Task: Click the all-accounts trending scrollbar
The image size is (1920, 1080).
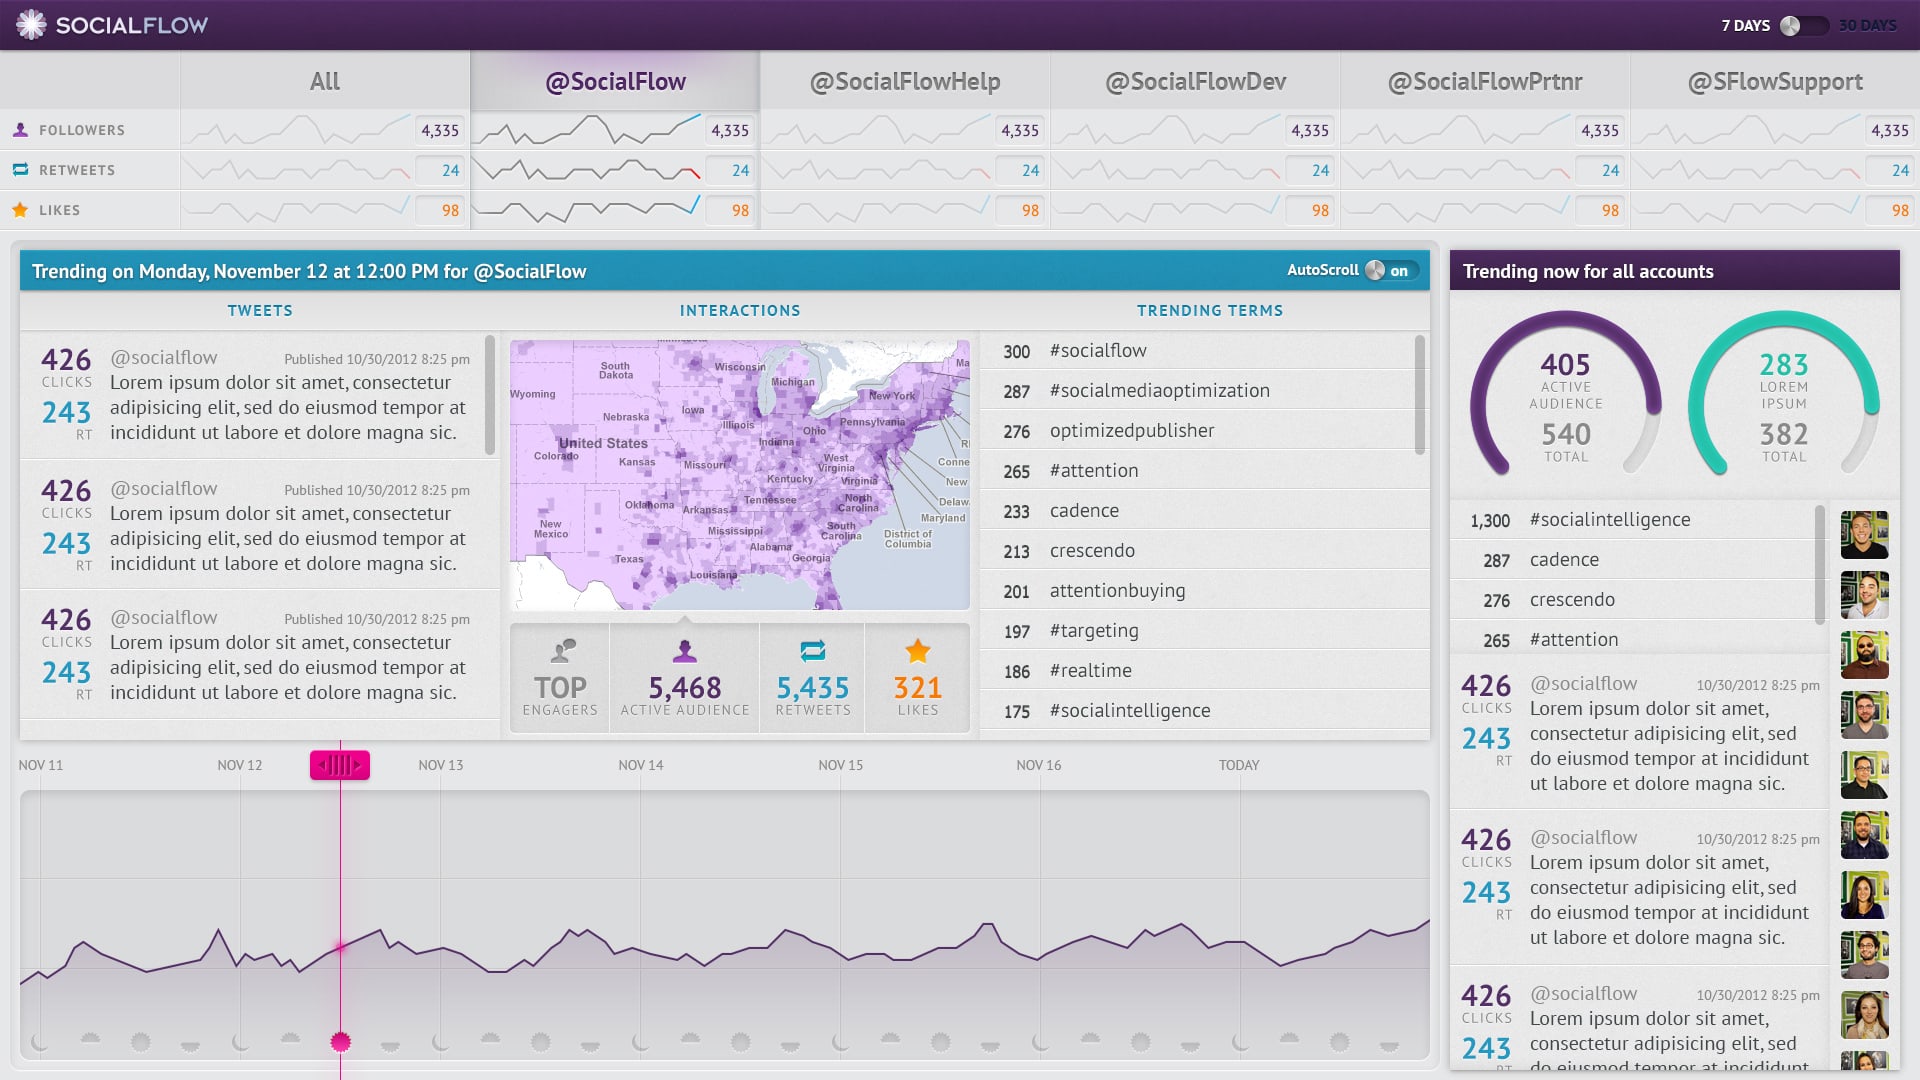Action: click(1820, 565)
